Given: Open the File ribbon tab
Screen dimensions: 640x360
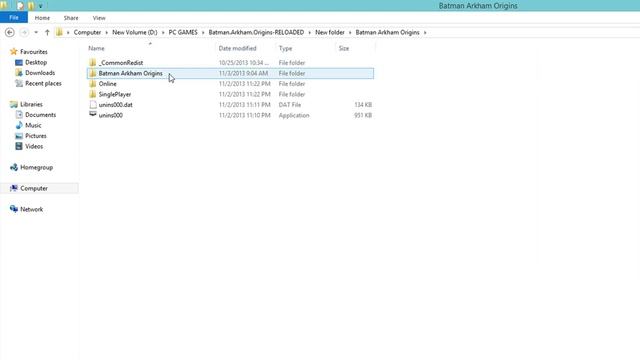Looking at the screenshot, I should [14, 18].
